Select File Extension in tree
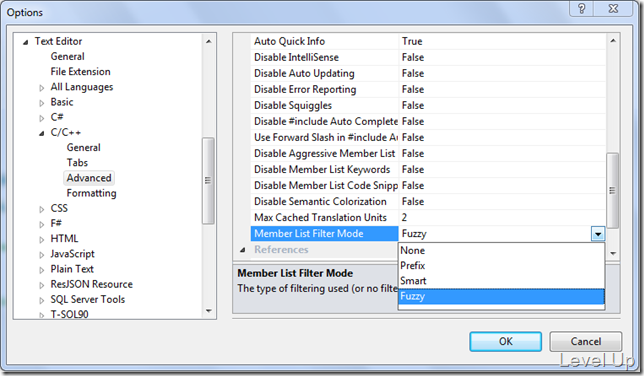 tap(80, 72)
